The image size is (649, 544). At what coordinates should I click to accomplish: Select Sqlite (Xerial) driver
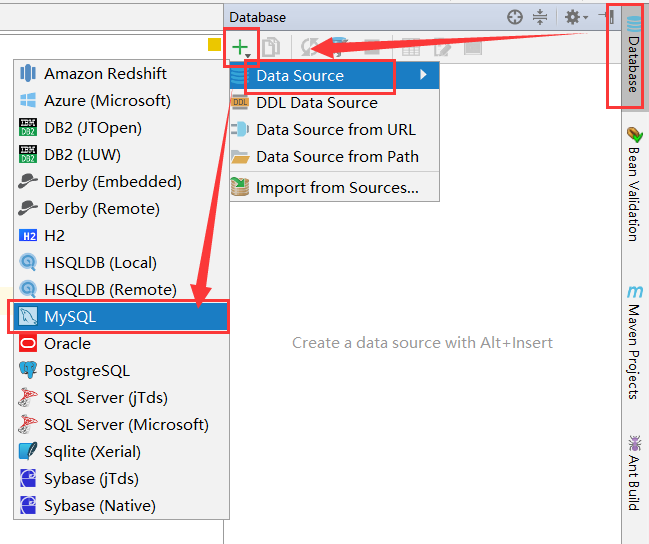pos(121,452)
